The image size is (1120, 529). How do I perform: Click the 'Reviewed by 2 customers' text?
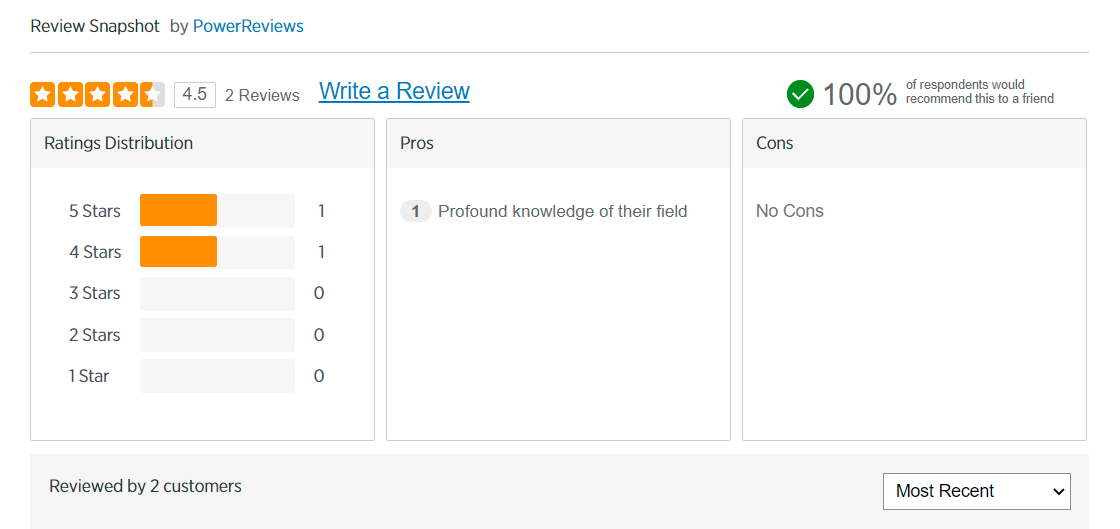point(145,486)
